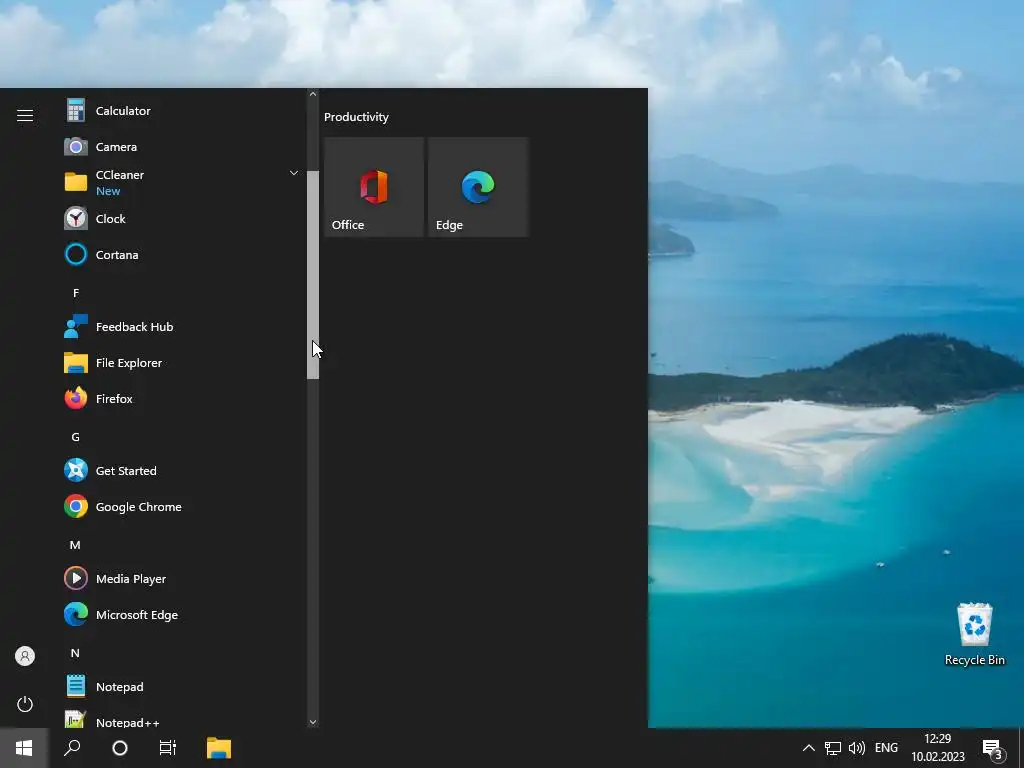Click the Productivity group title

357,117
